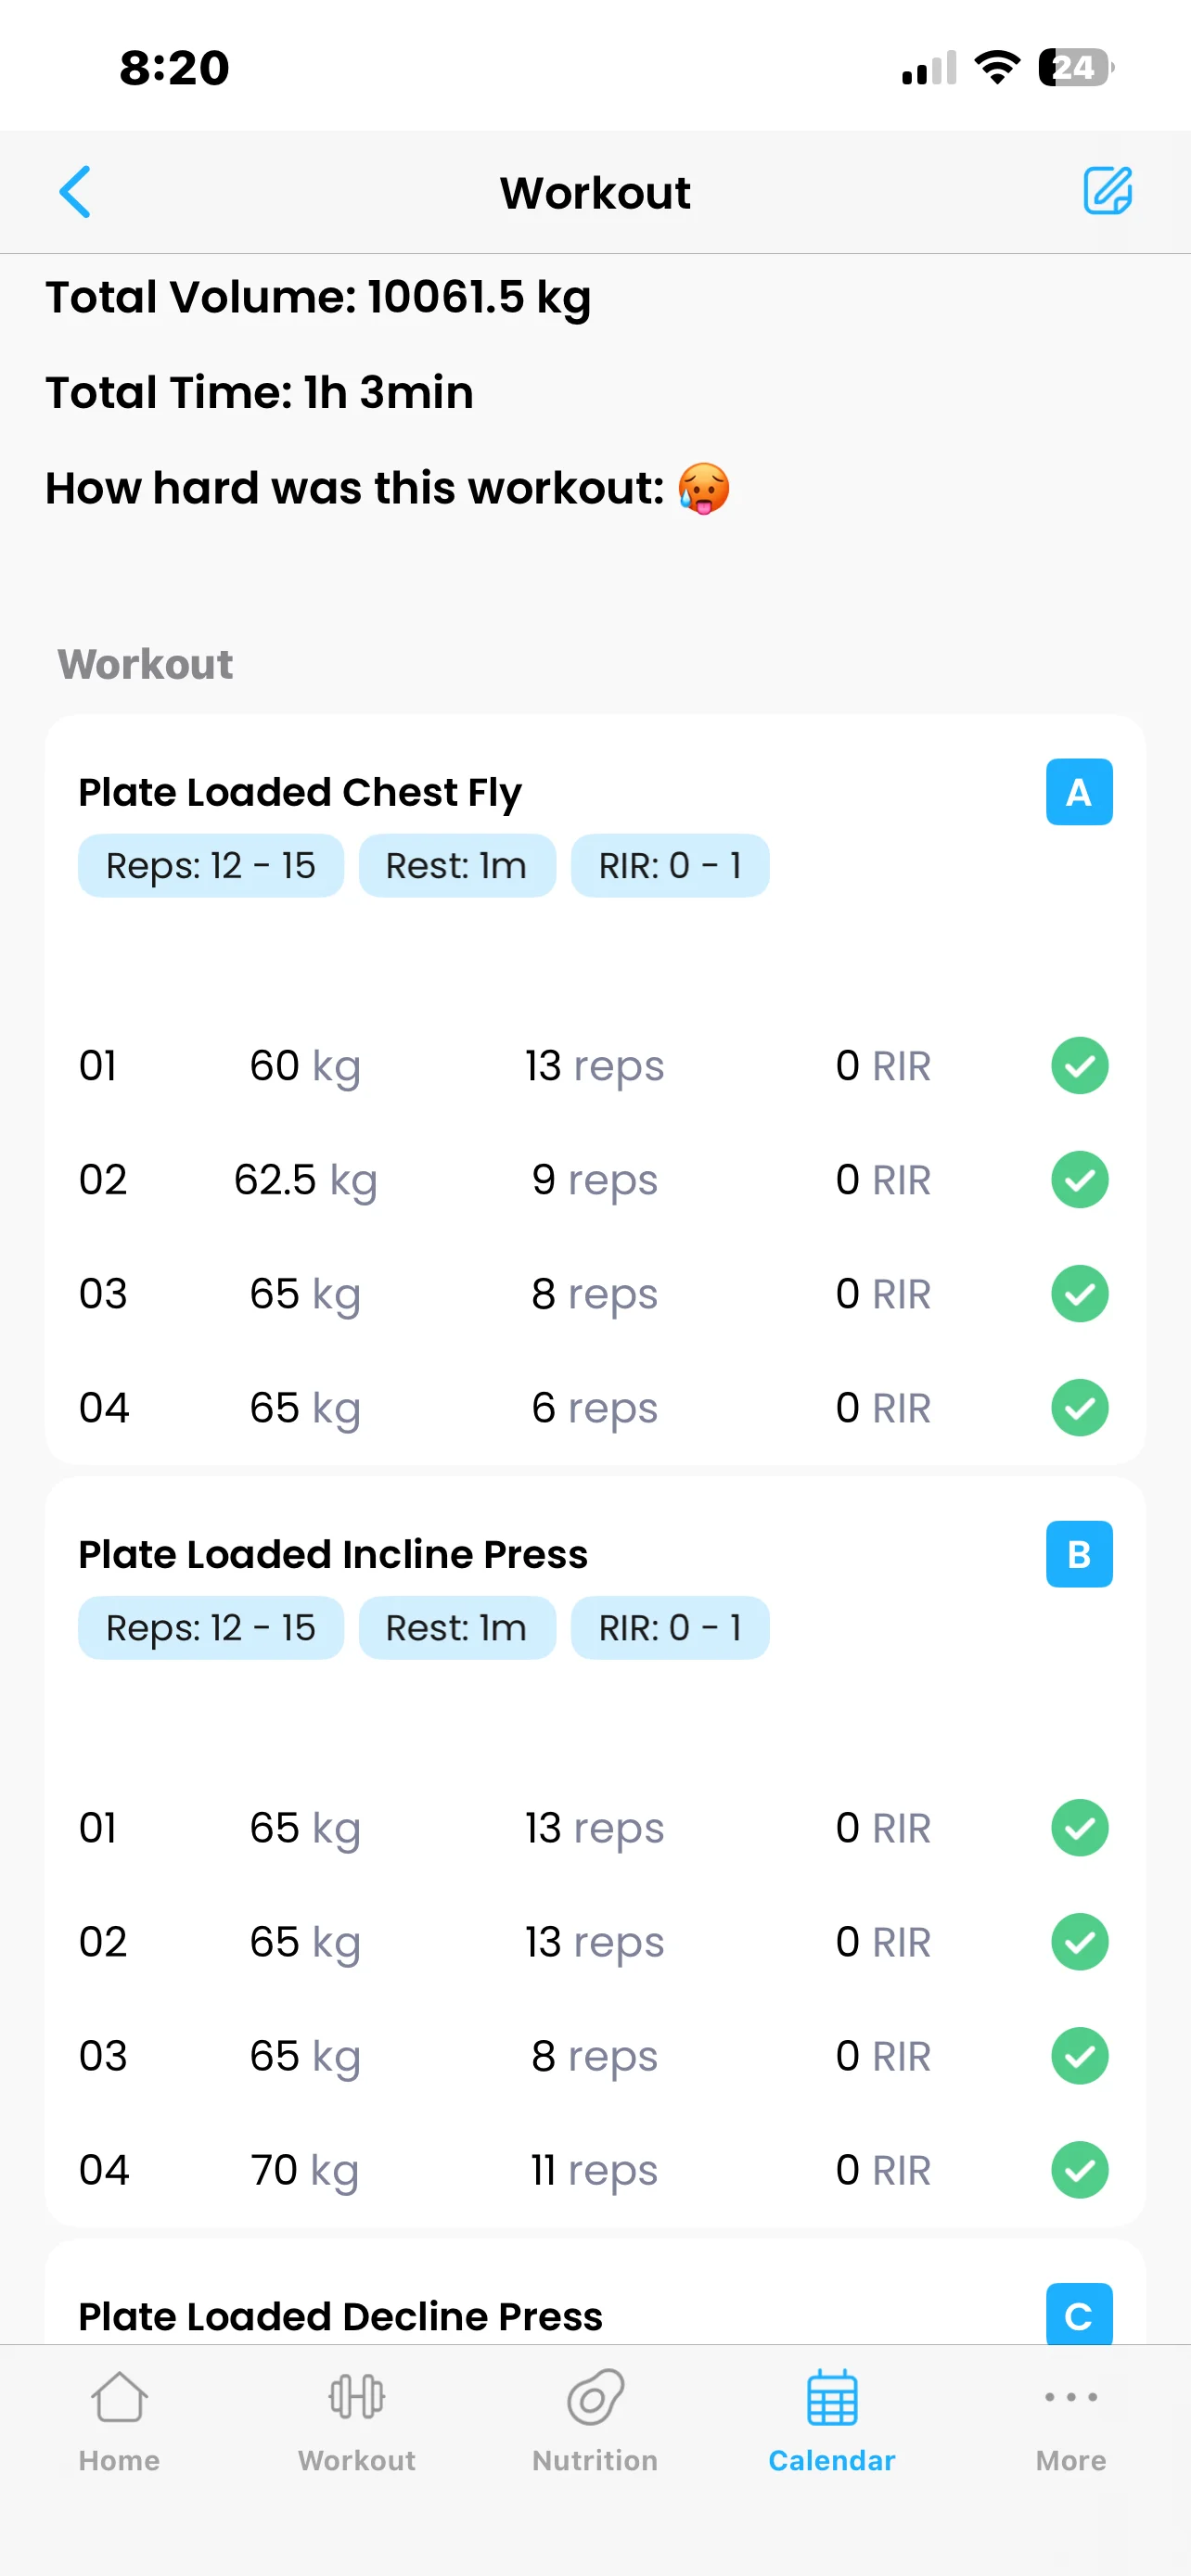This screenshot has height=2576, width=1191.
Task: Tap the blue A badge on Chest Fly
Action: coord(1078,792)
